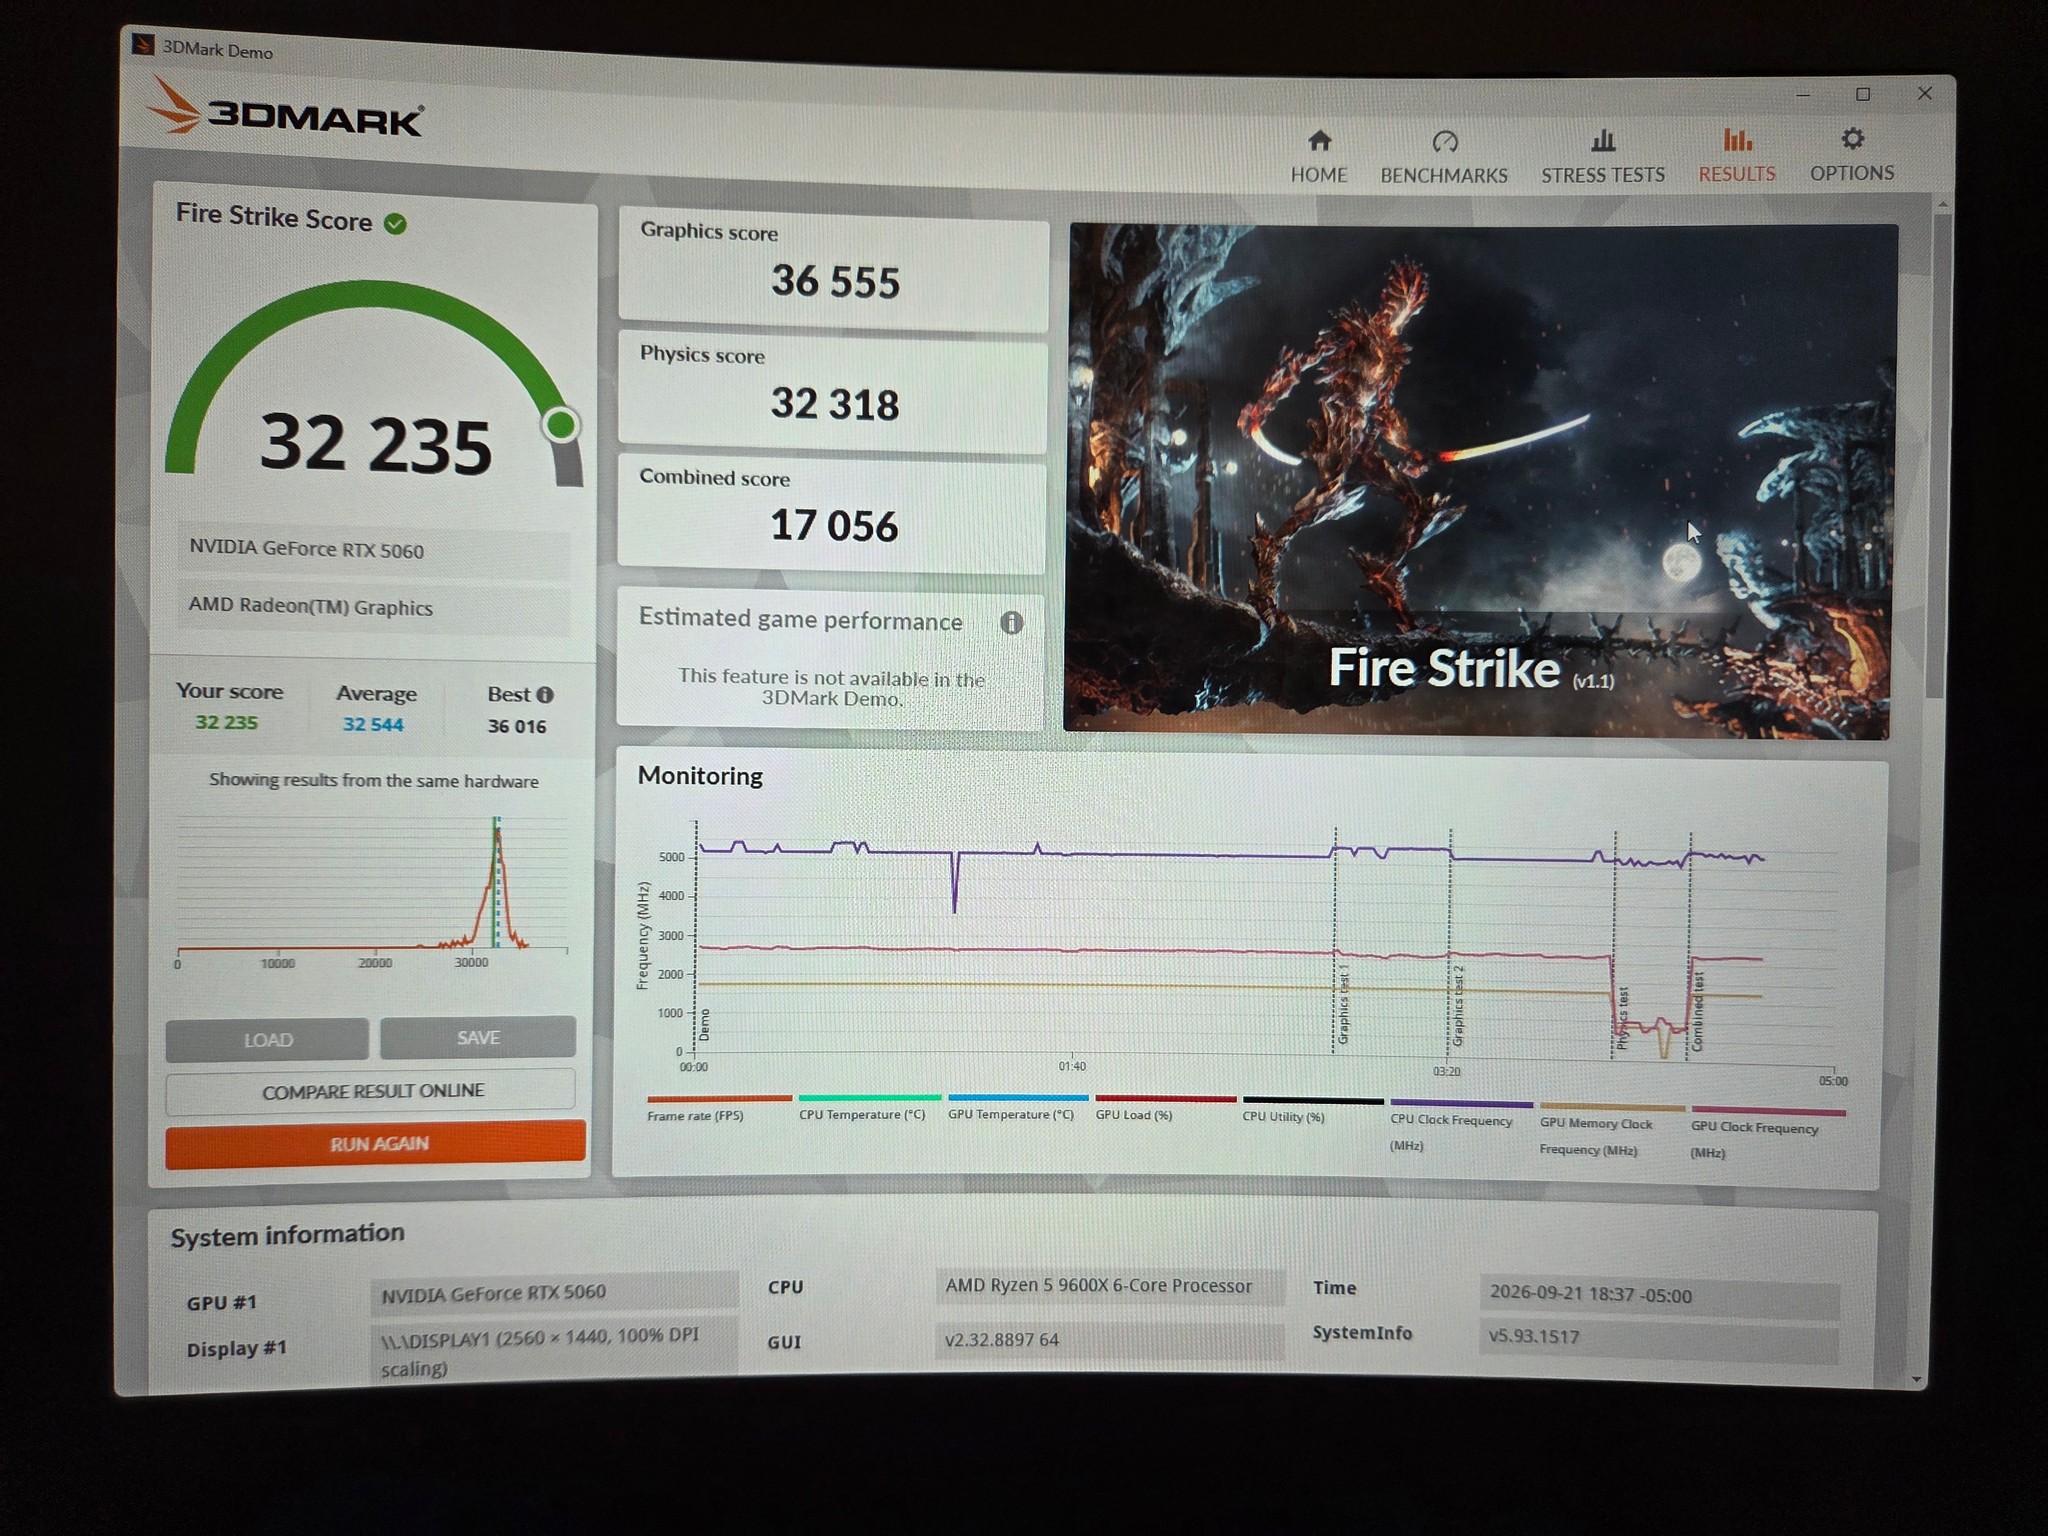Click the green validation checkmark icon
Viewport: 2048px width, 1536px height.
(x=396, y=223)
